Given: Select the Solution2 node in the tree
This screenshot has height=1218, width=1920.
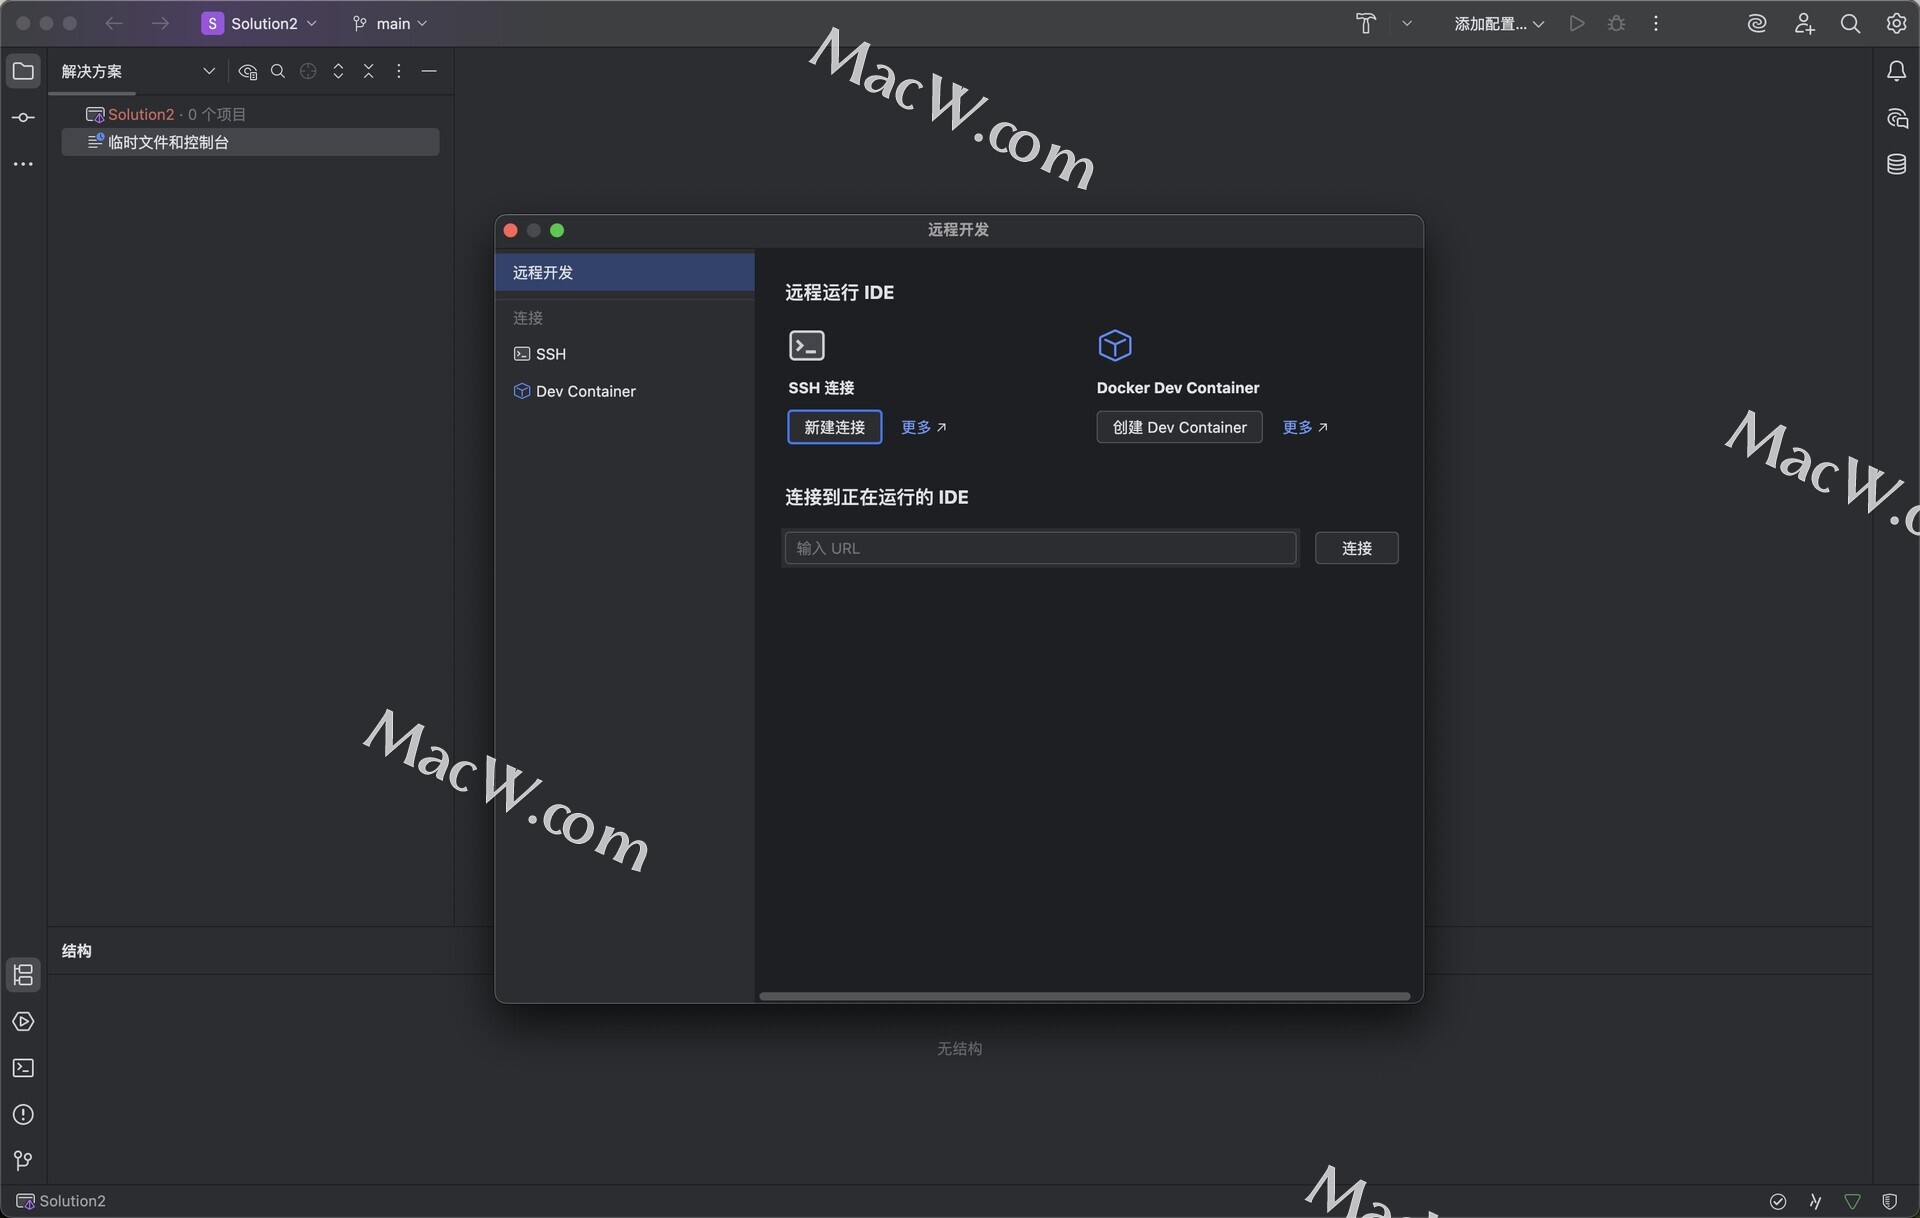Looking at the screenshot, I should (x=141, y=114).
